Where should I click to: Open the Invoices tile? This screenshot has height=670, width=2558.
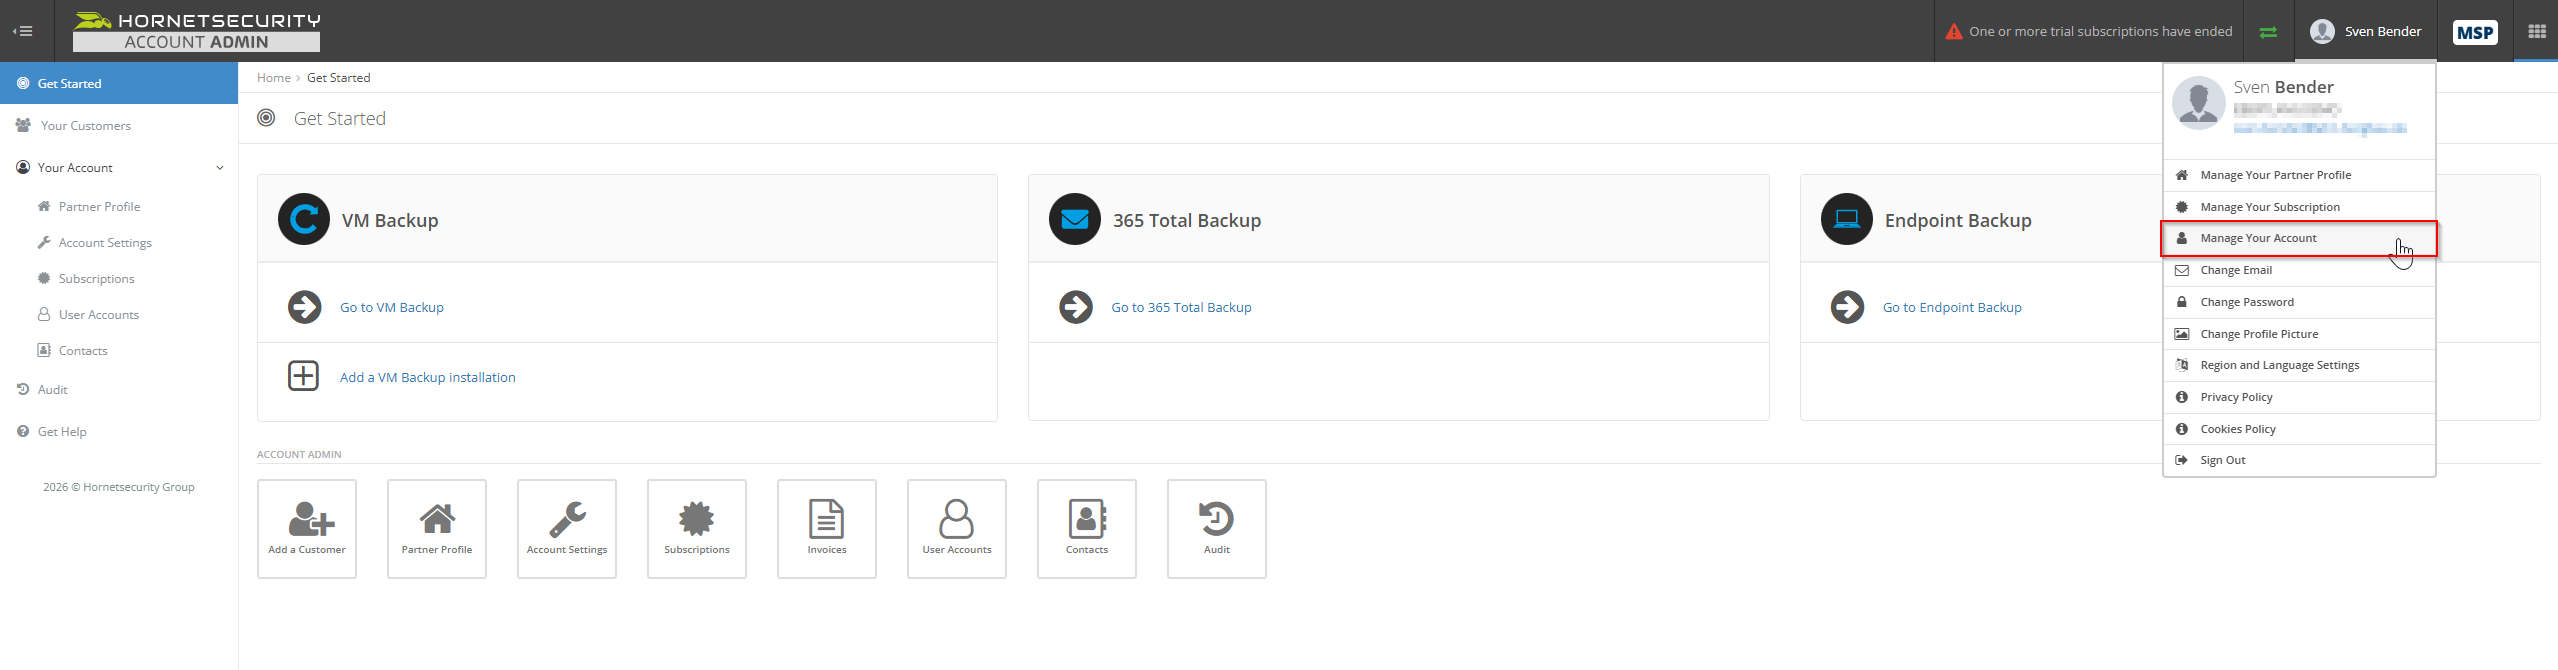[x=827, y=528]
